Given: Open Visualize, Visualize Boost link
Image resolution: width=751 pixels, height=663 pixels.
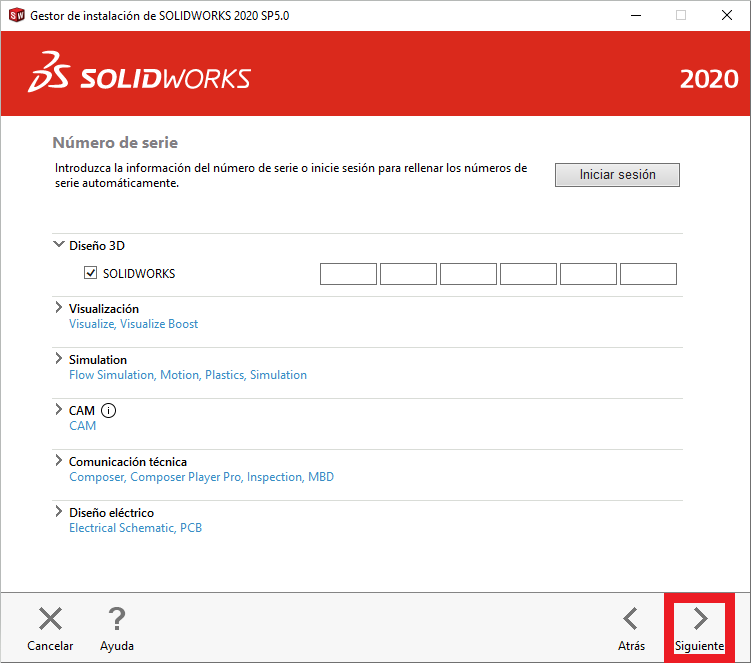Looking at the screenshot, I should click(133, 324).
